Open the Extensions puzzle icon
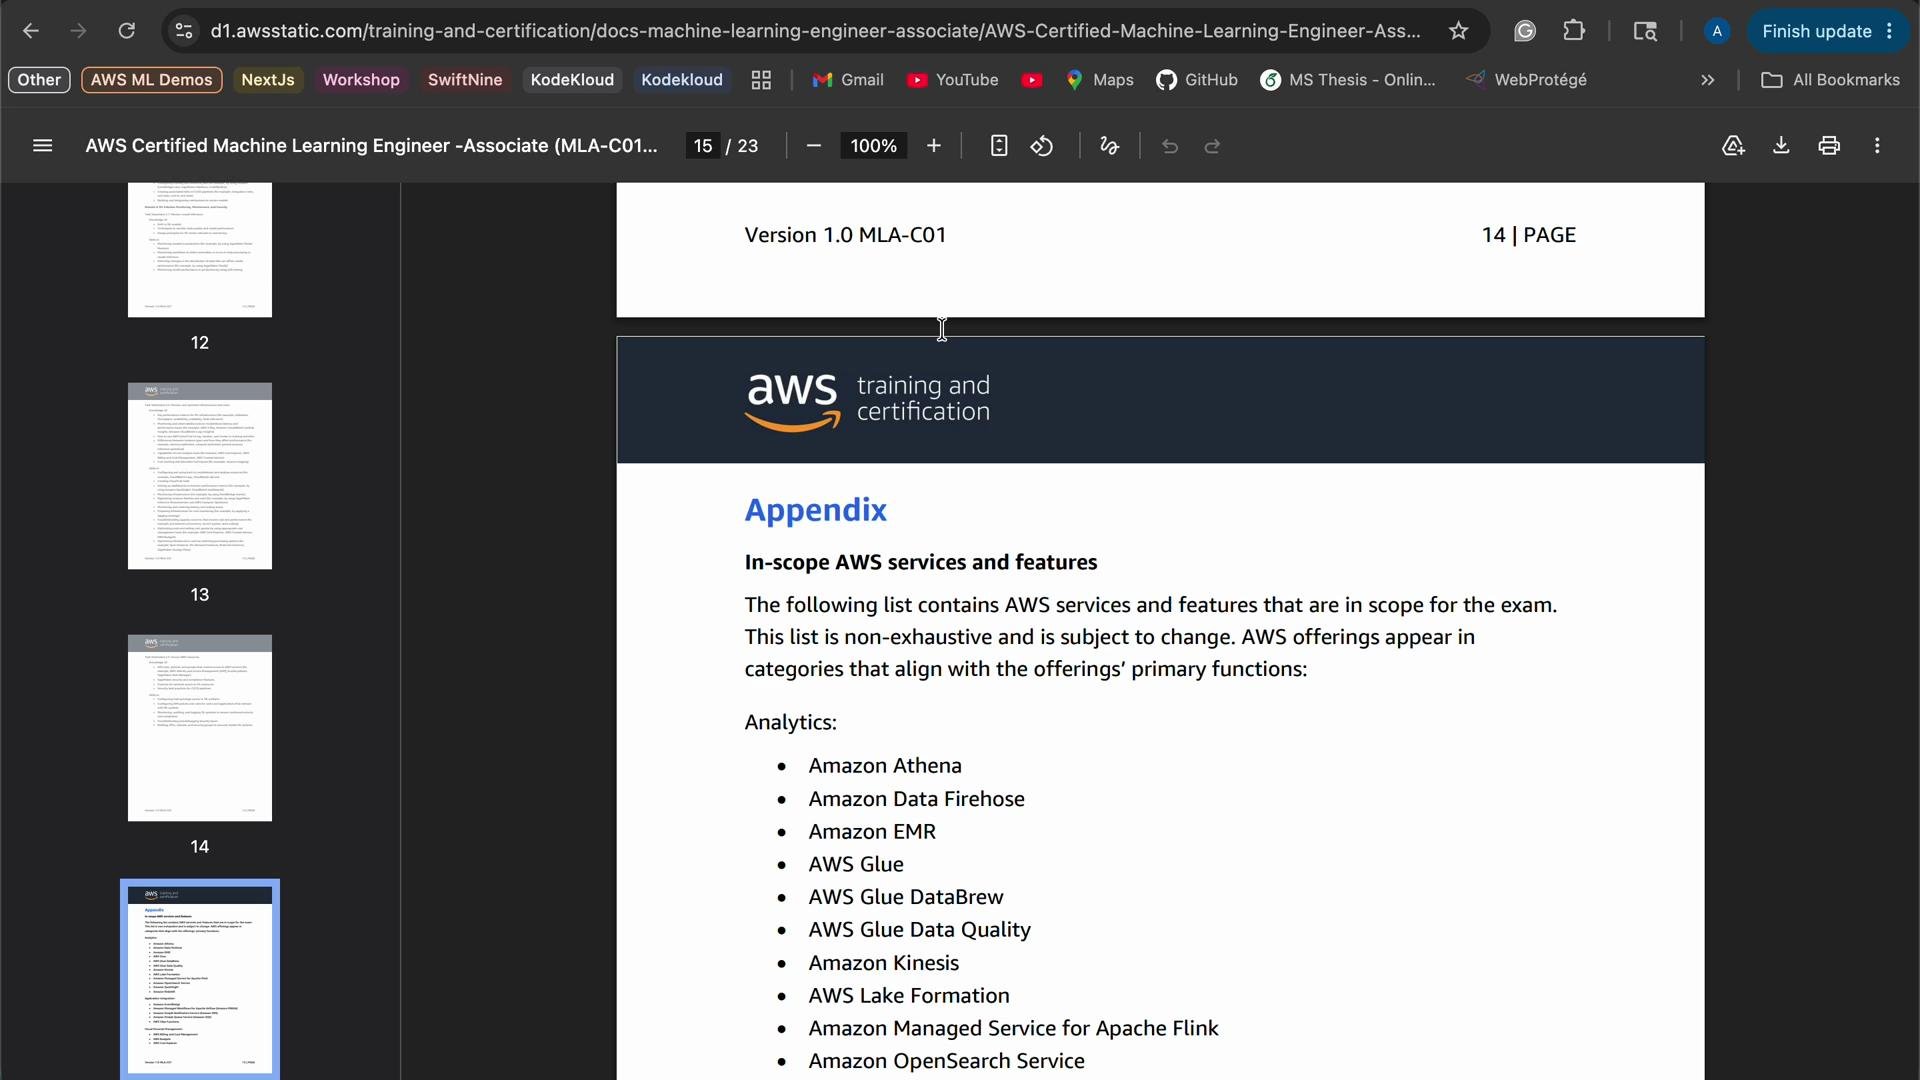This screenshot has height=1080, width=1920. (1574, 31)
